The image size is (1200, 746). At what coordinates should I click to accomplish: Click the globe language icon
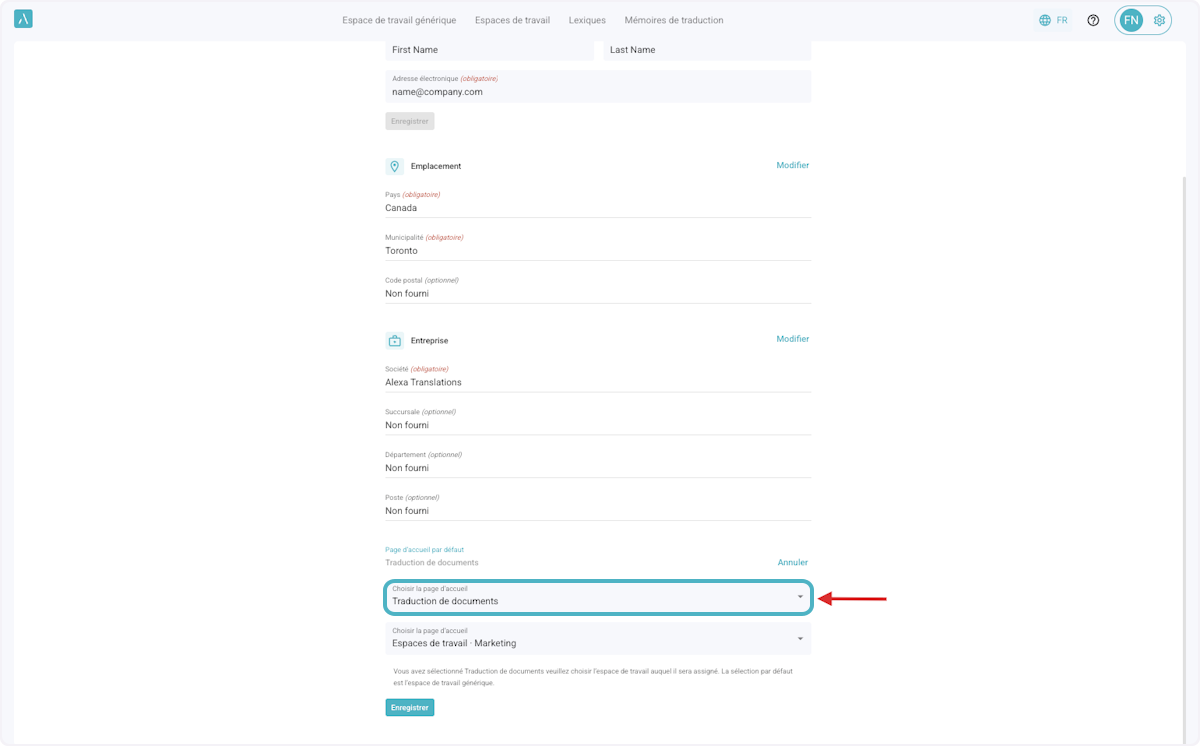tap(1045, 20)
